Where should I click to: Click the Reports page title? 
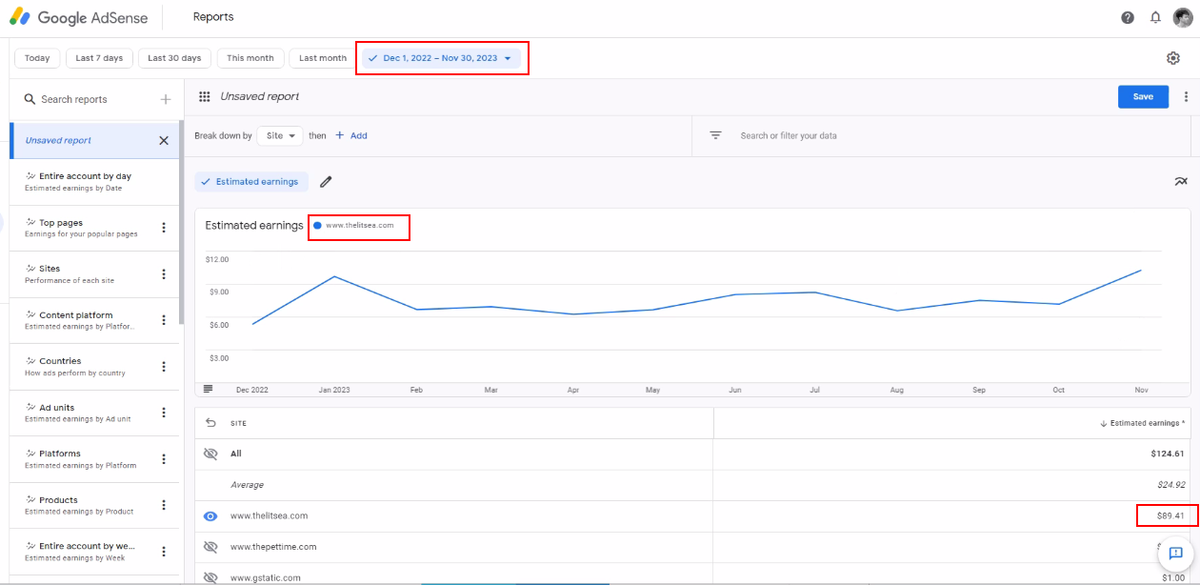[213, 17]
